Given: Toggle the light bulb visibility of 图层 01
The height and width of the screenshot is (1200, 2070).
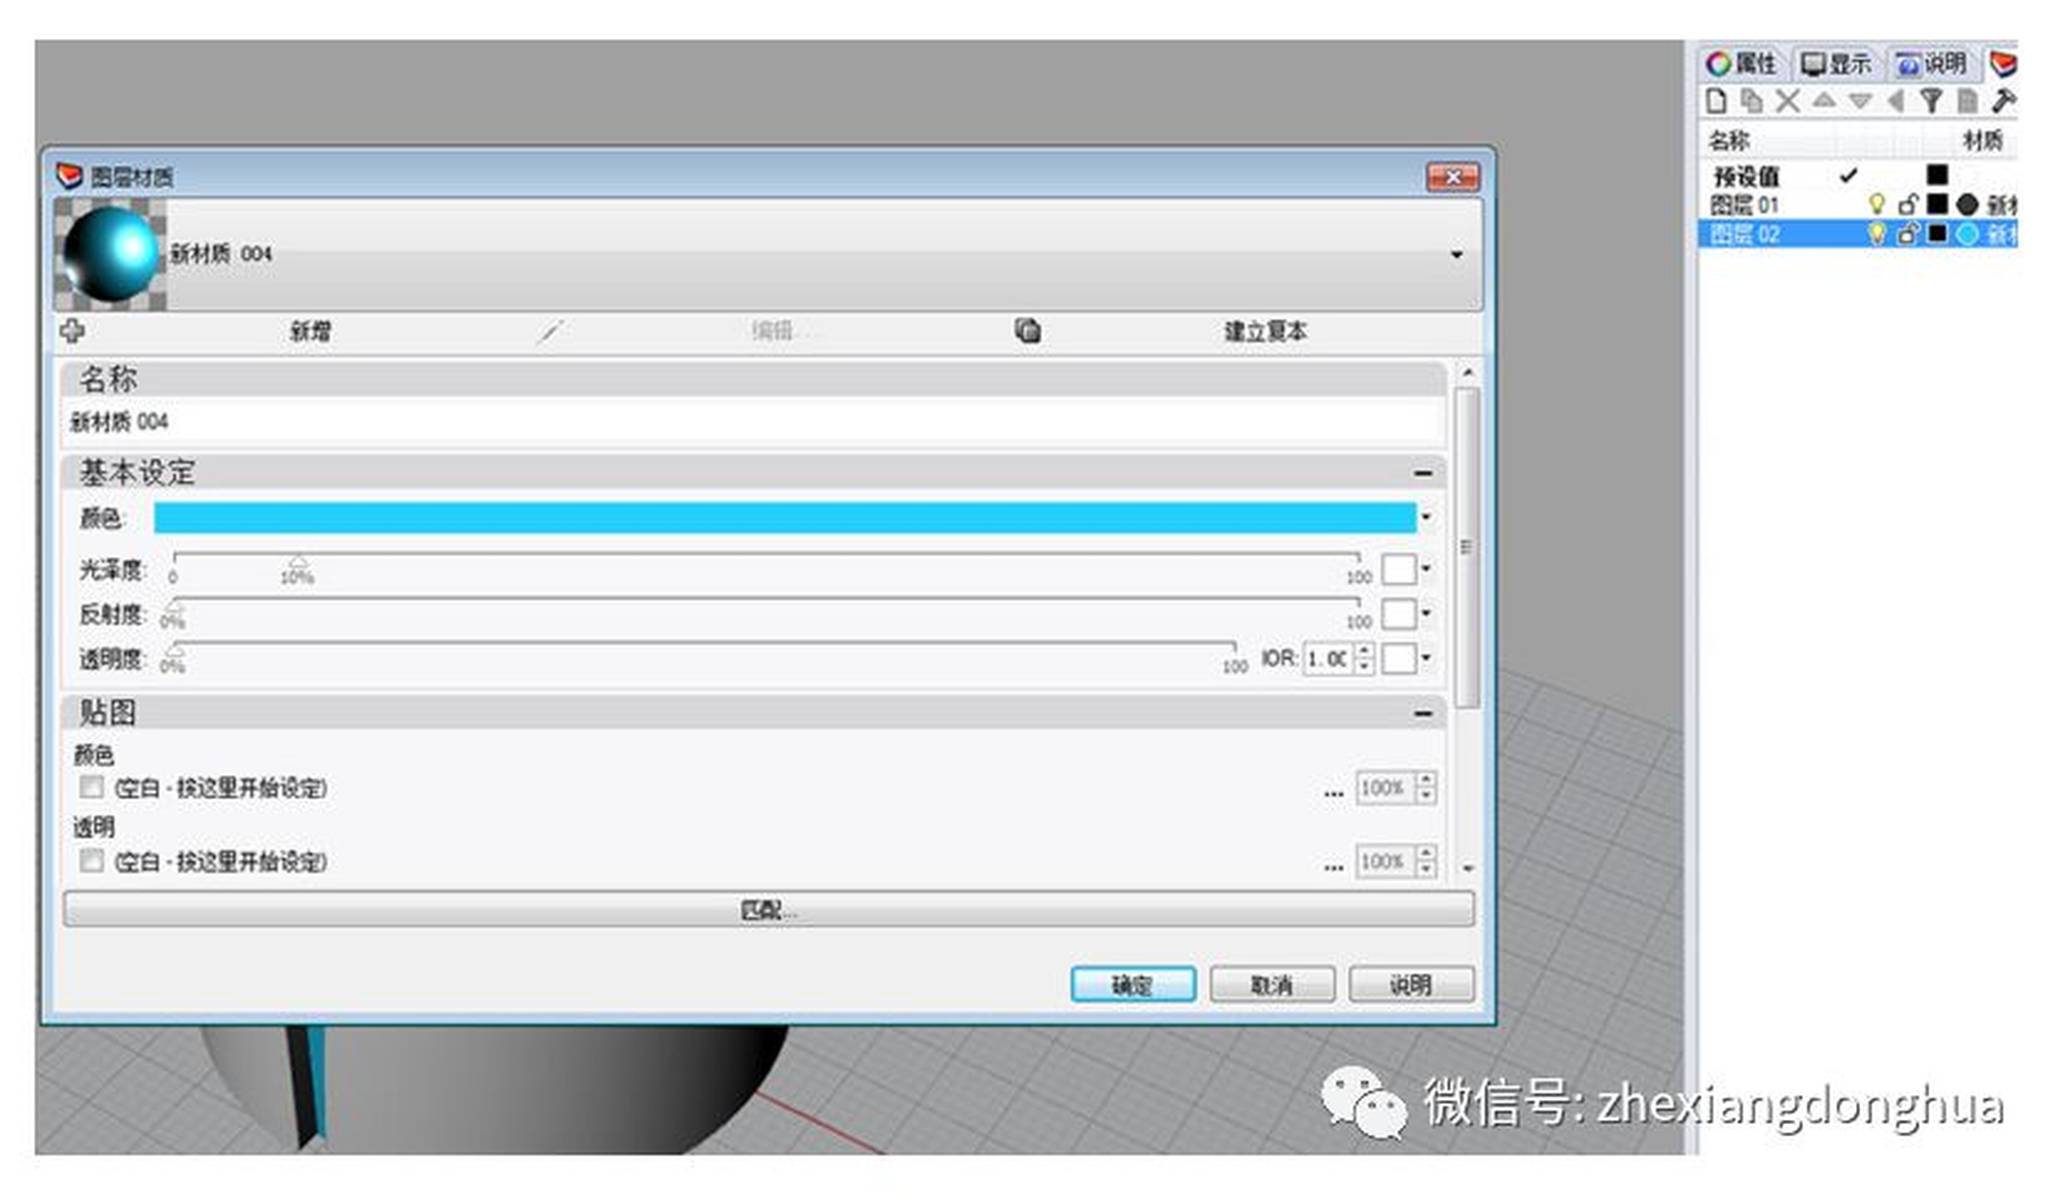Looking at the screenshot, I should coord(1877,205).
